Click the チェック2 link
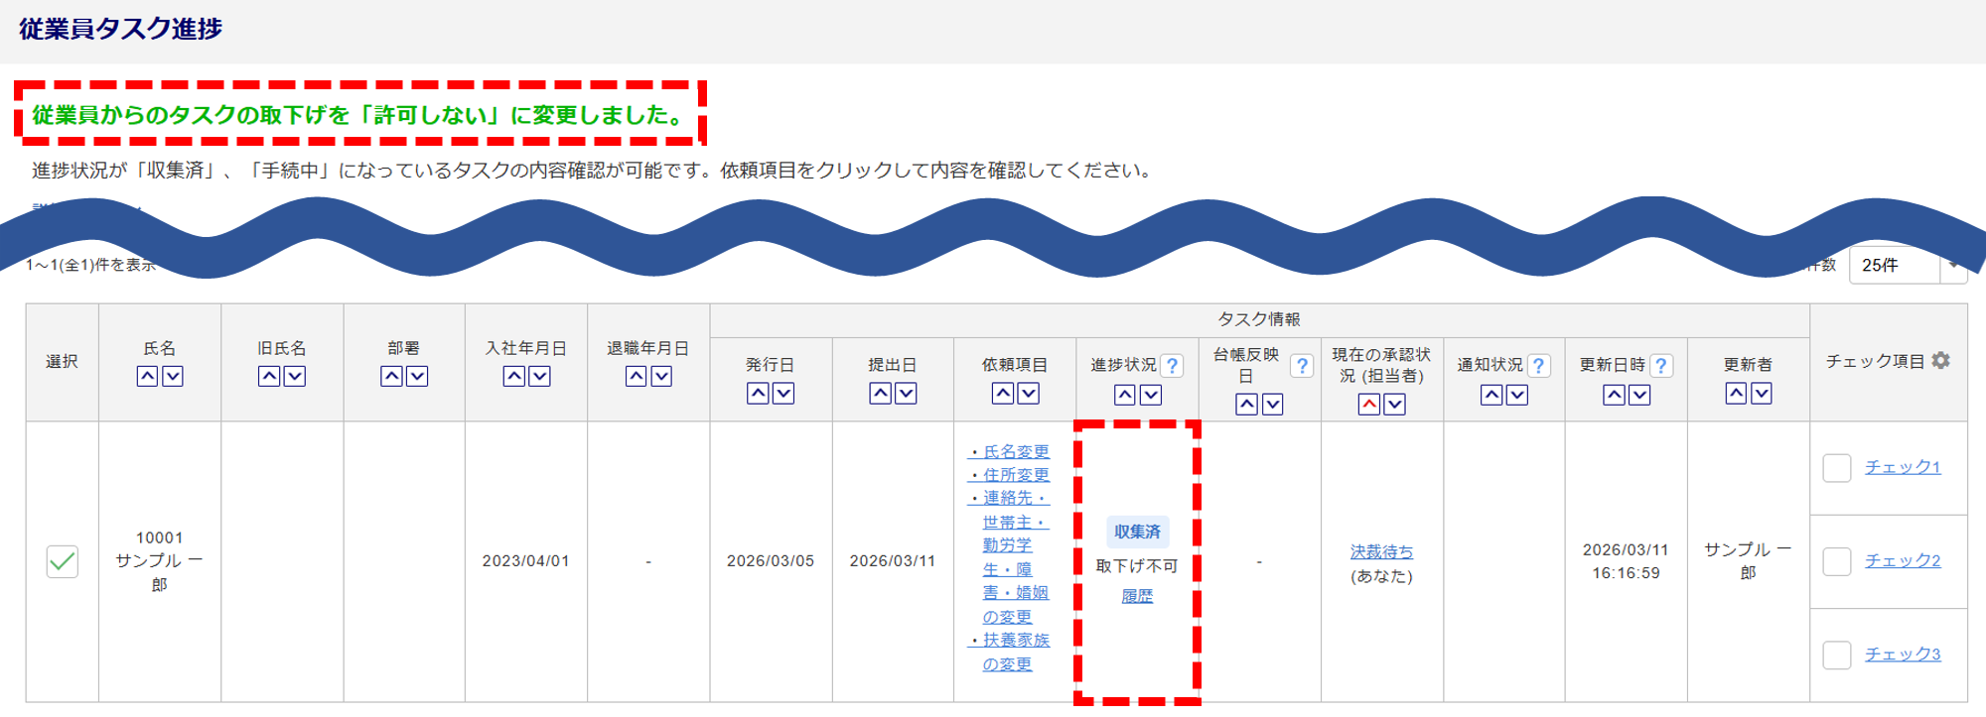This screenshot has width=1986, height=717. (x=1902, y=561)
